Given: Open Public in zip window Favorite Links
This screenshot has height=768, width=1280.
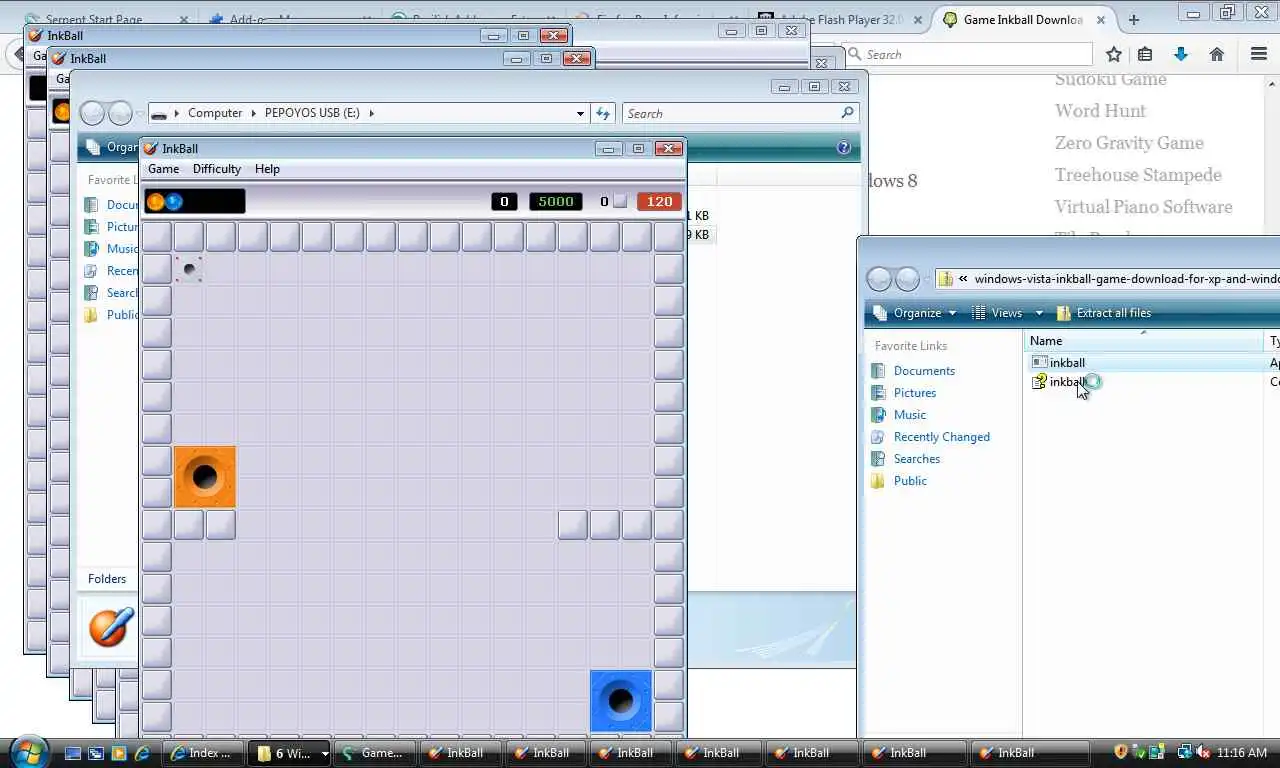Looking at the screenshot, I should 910,481.
